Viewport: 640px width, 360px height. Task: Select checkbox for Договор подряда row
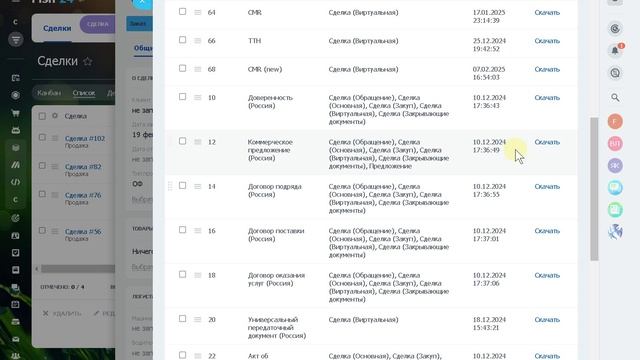(x=182, y=186)
